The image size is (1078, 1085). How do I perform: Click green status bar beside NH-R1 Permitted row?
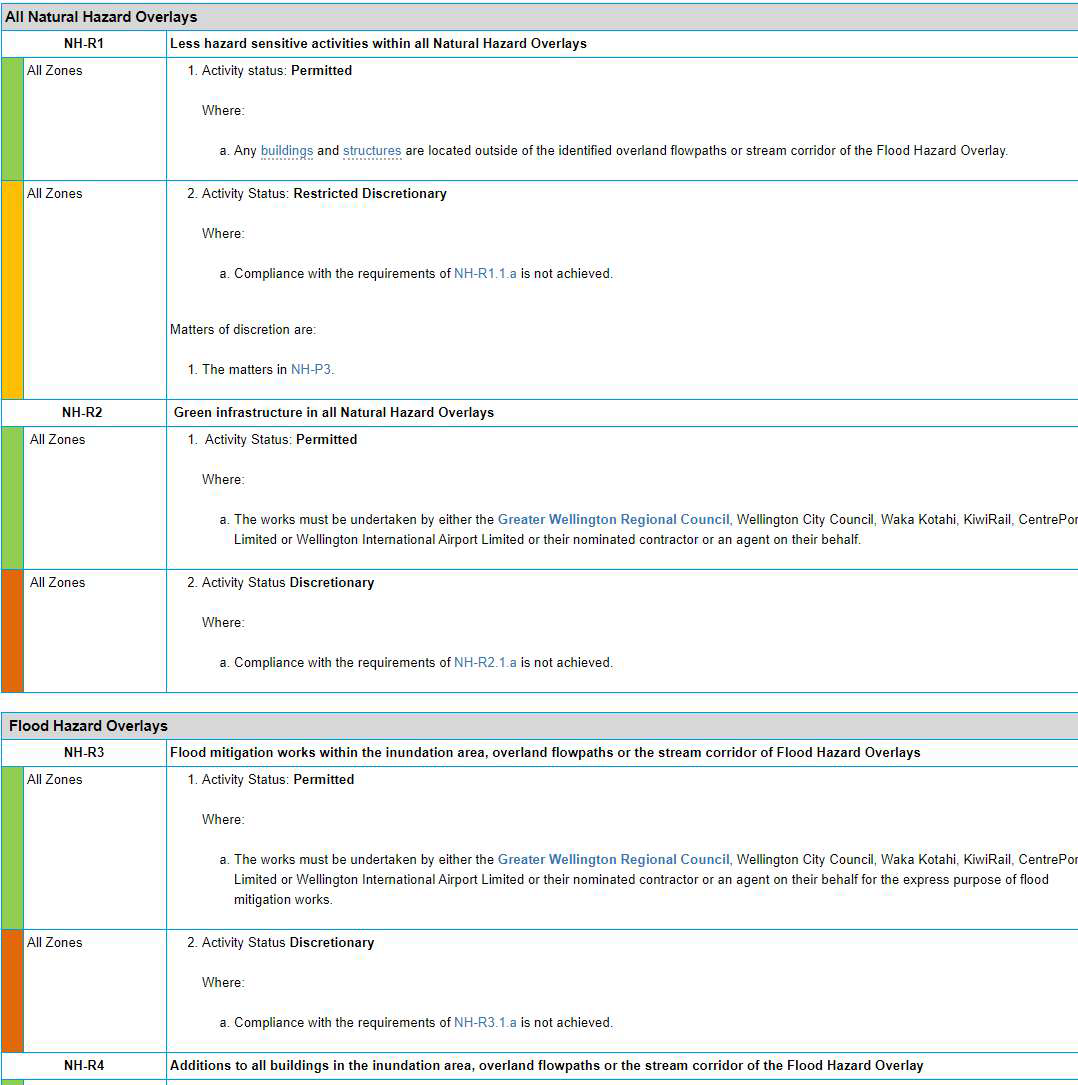pos(12,119)
